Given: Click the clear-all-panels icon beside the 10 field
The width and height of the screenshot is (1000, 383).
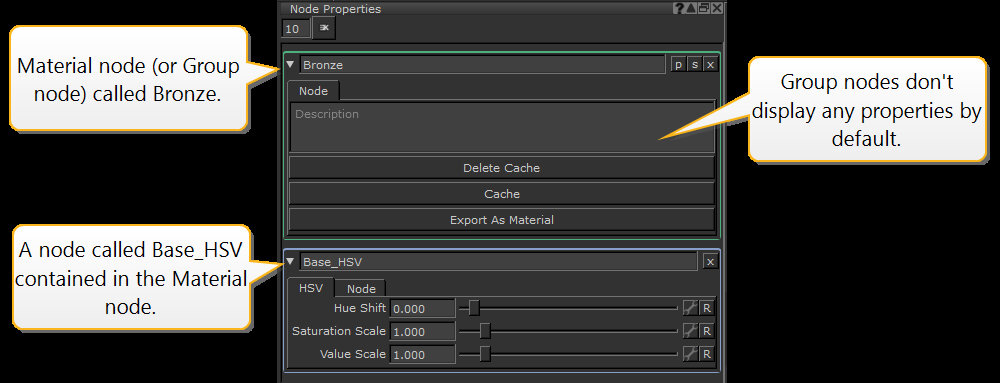Looking at the screenshot, I should tap(324, 28).
